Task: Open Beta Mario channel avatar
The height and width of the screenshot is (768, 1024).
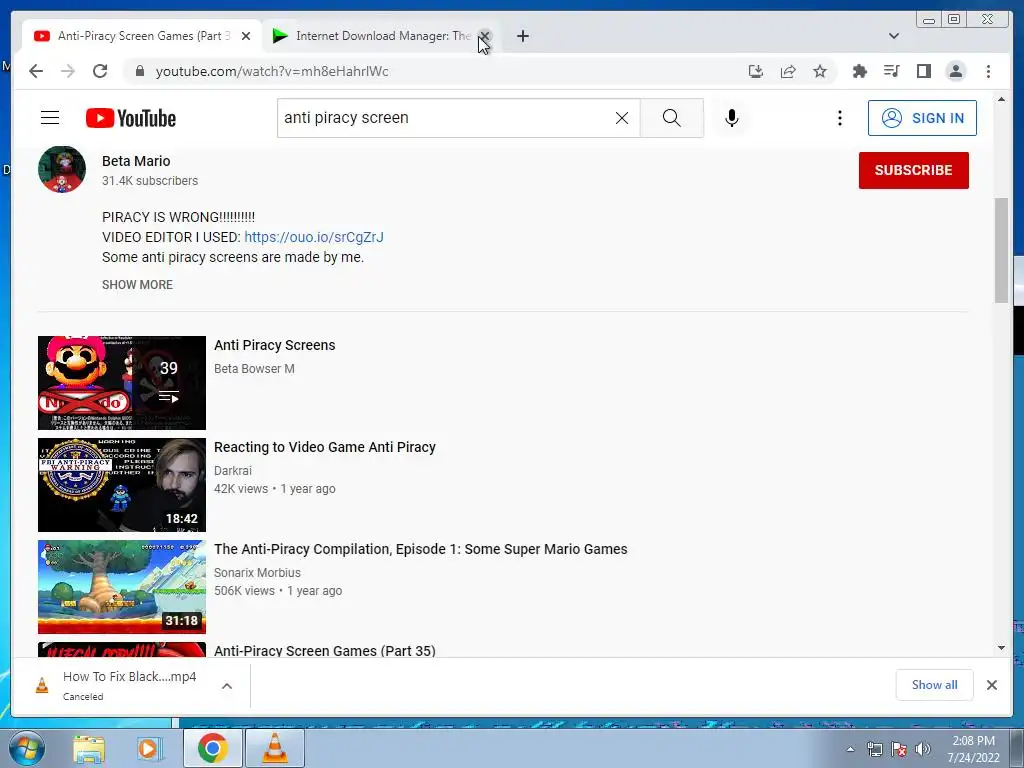Action: pyautogui.click(x=62, y=169)
